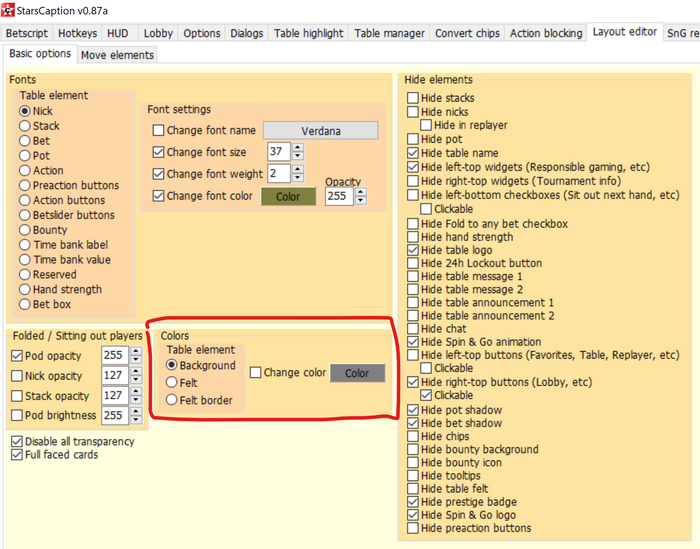This screenshot has height=549, width=700.
Task: Go to the Hotkeys tab
Action: 78,33
